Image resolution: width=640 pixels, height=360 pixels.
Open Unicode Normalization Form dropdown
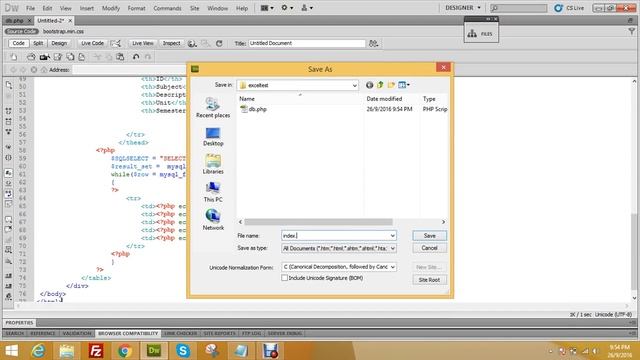[339, 267]
